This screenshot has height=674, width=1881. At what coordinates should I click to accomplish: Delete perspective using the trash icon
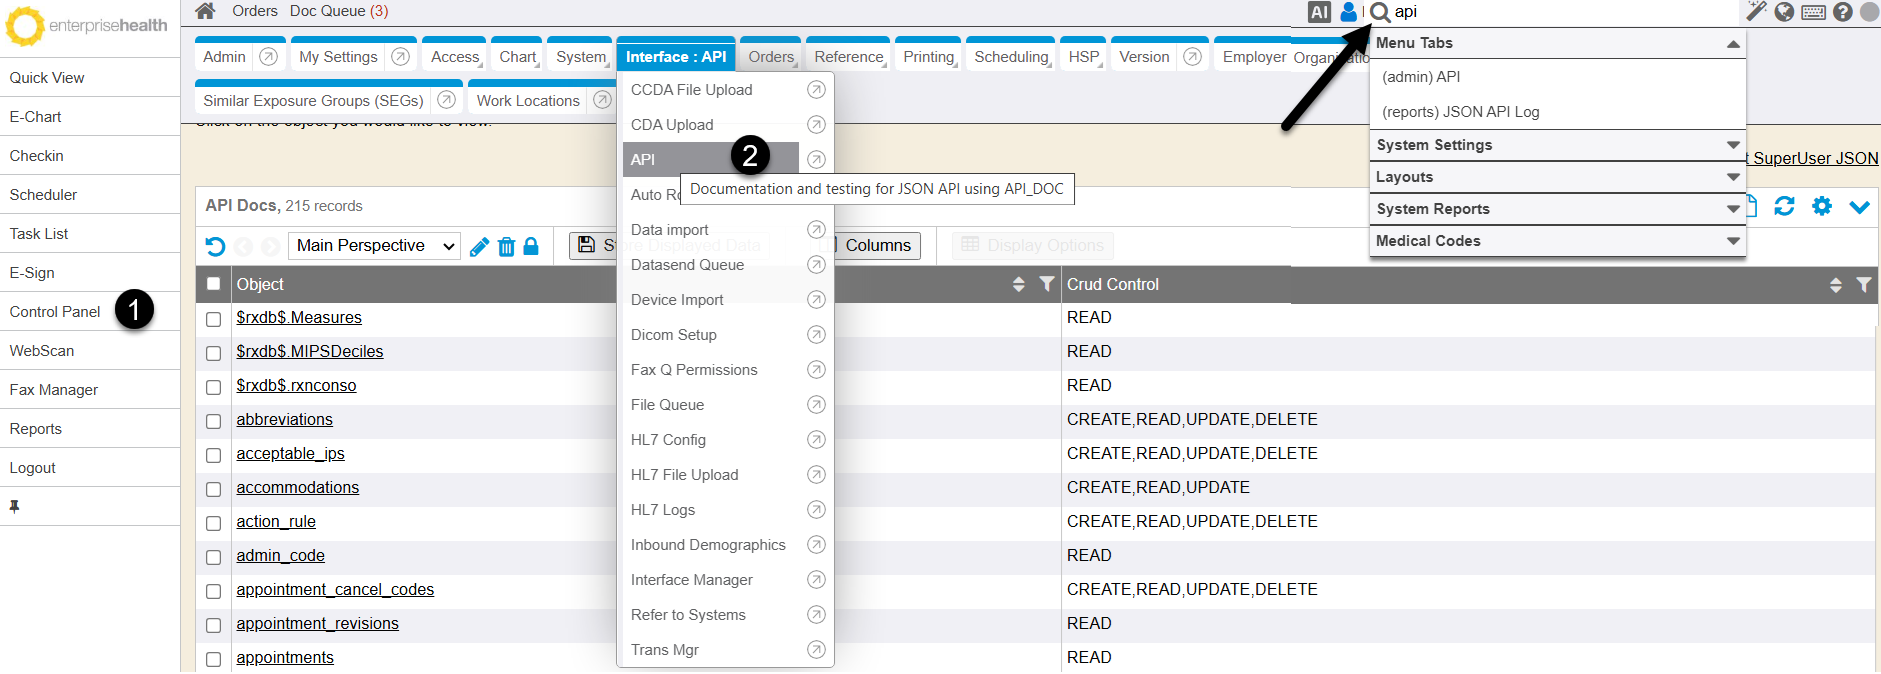(x=506, y=247)
